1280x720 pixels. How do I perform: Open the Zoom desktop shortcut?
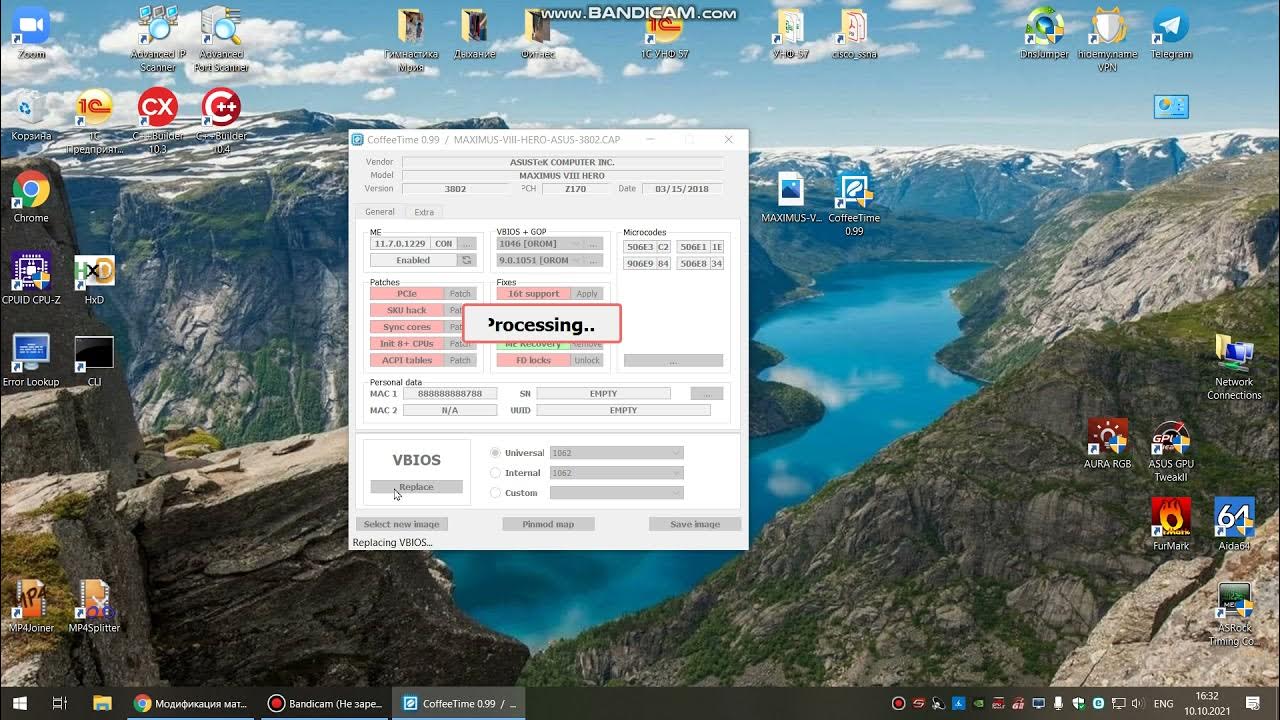(31, 33)
